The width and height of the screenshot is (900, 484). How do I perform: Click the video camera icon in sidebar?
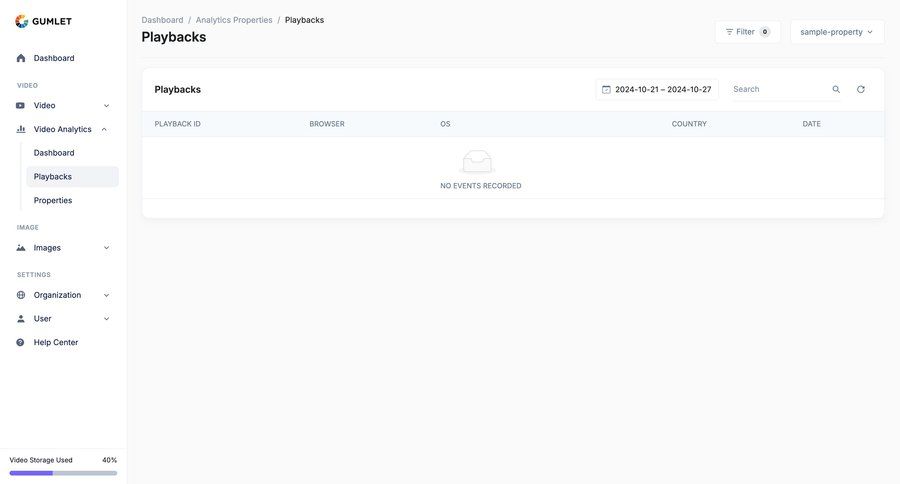[x=21, y=106]
